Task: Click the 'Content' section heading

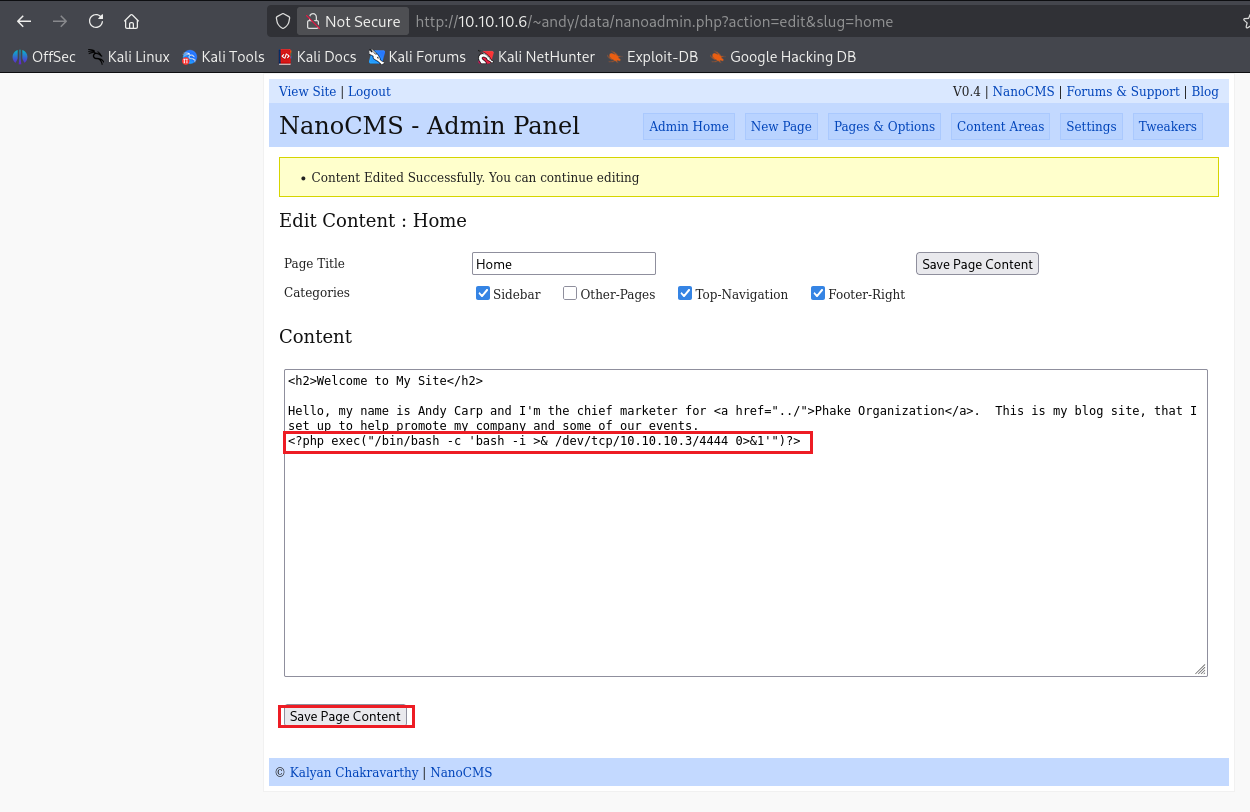Action: 316,337
